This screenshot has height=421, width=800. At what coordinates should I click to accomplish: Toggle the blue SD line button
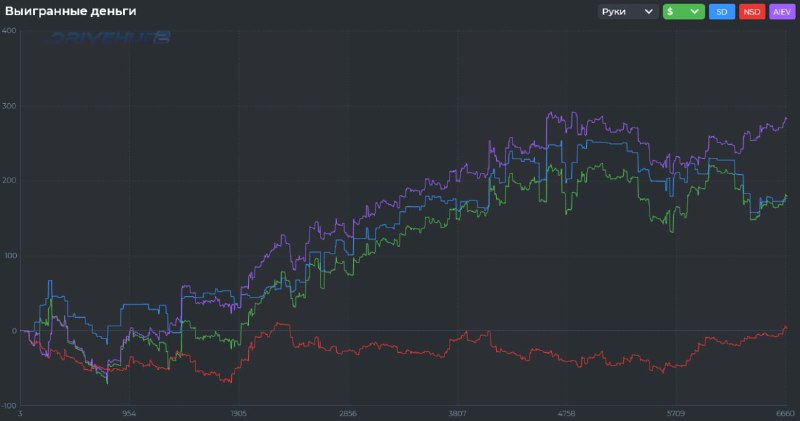[720, 12]
